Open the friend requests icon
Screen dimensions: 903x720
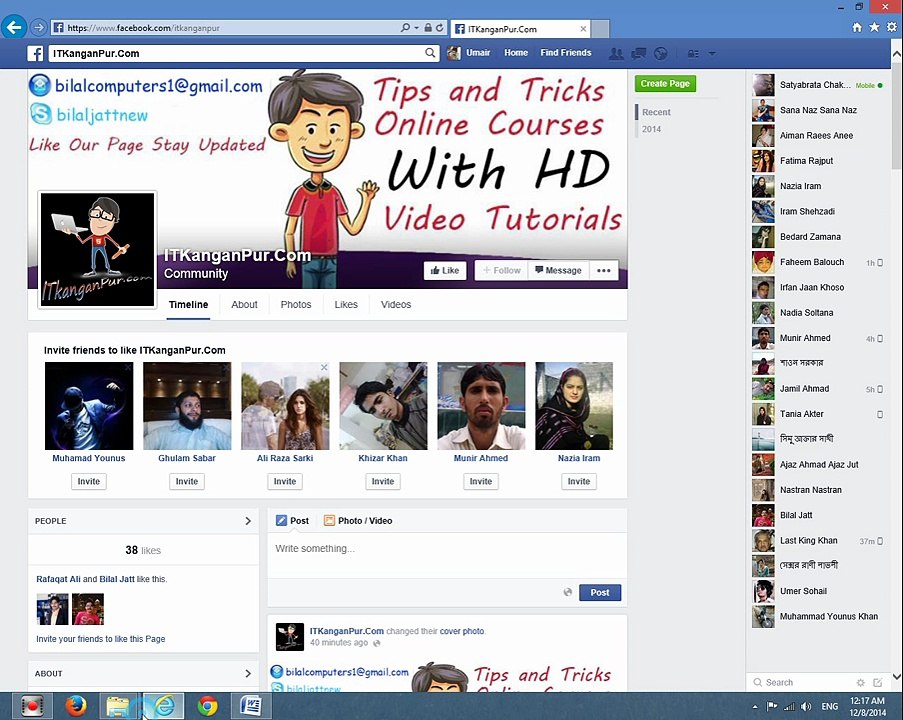click(x=616, y=54)
